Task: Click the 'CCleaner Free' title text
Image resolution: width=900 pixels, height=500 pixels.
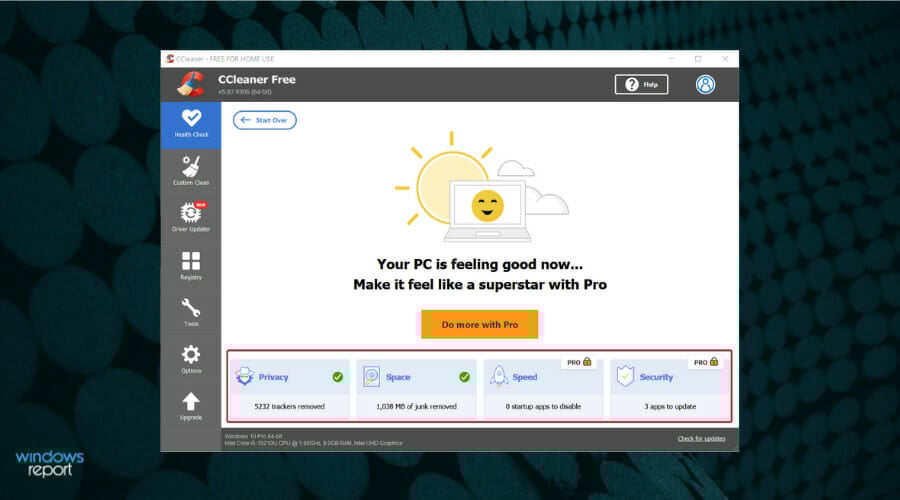Action: (257, 79)
